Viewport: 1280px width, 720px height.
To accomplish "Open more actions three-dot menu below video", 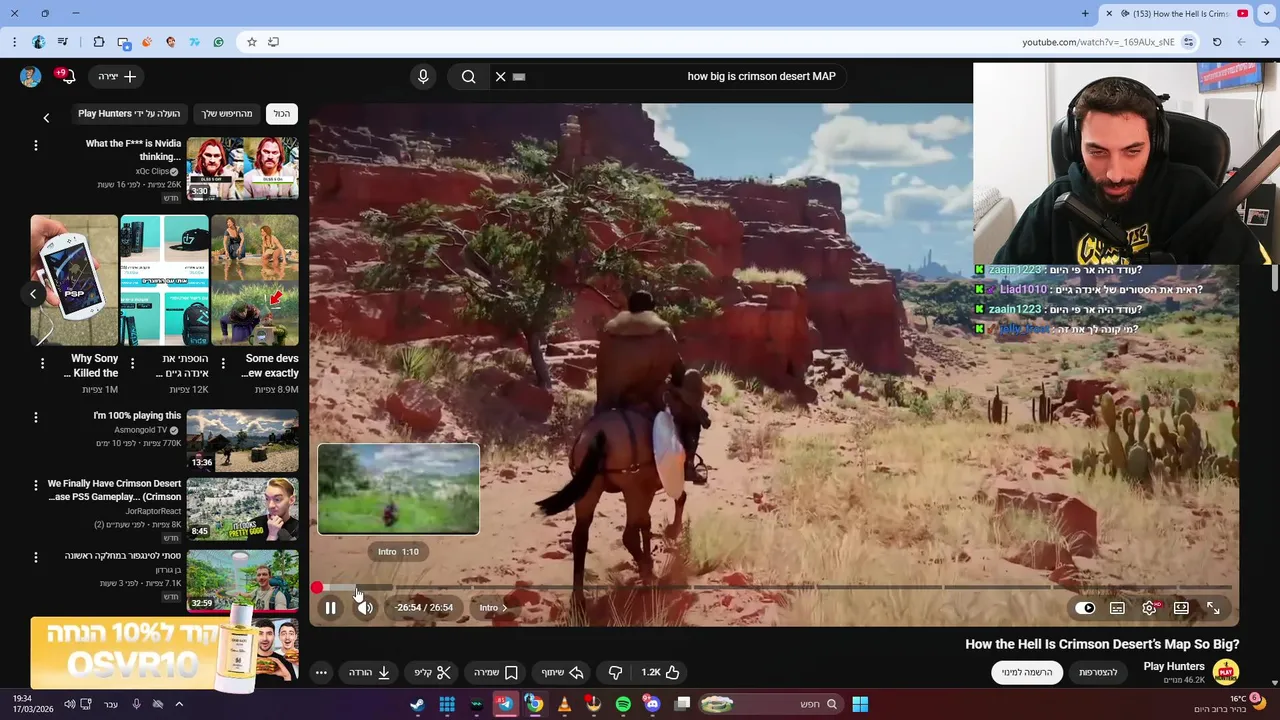I will pos(321,673).
